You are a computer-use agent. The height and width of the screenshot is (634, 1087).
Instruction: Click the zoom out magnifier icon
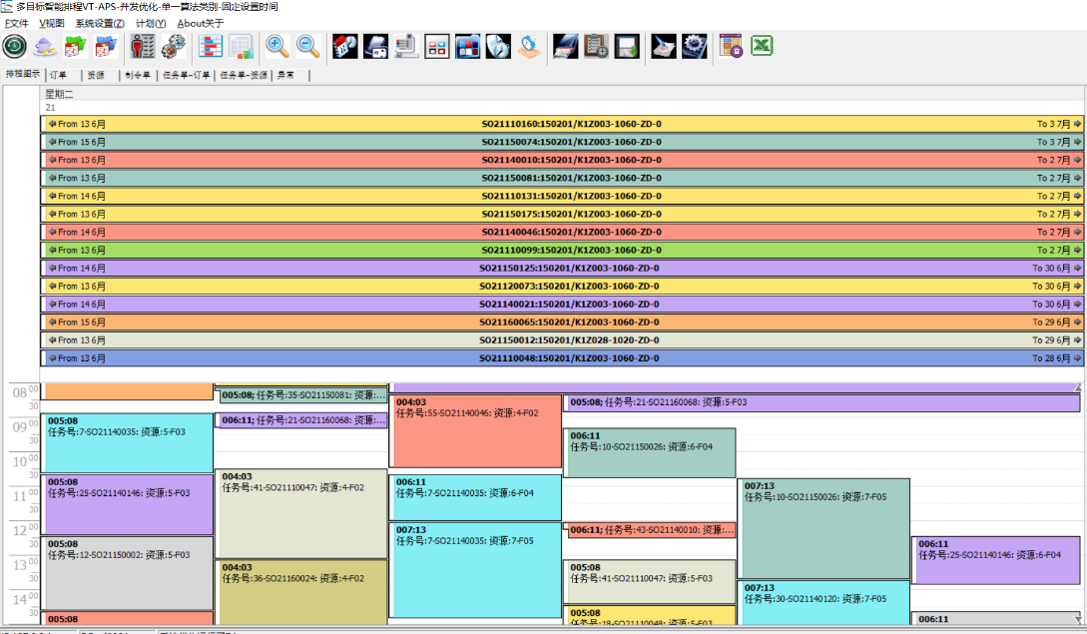click(x=307, y=46)
